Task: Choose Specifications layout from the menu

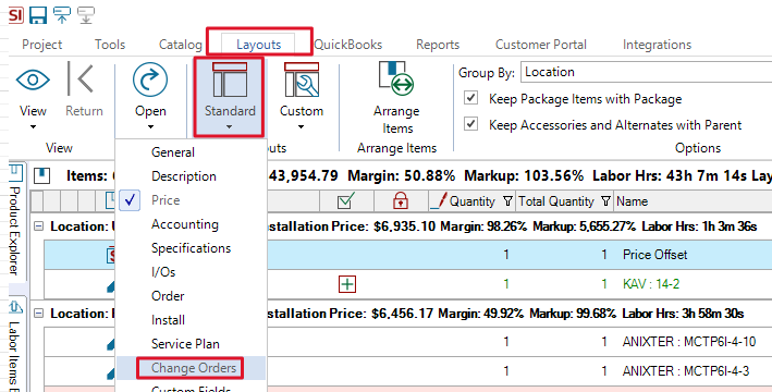Action: (192, 248)
